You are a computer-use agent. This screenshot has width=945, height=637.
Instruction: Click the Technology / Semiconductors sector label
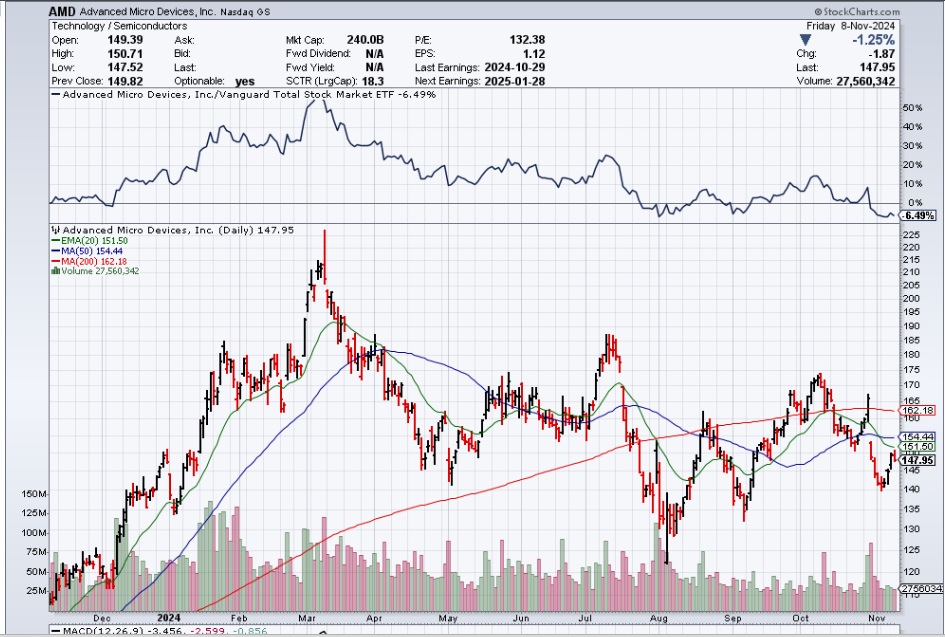[x=112, y=23]
